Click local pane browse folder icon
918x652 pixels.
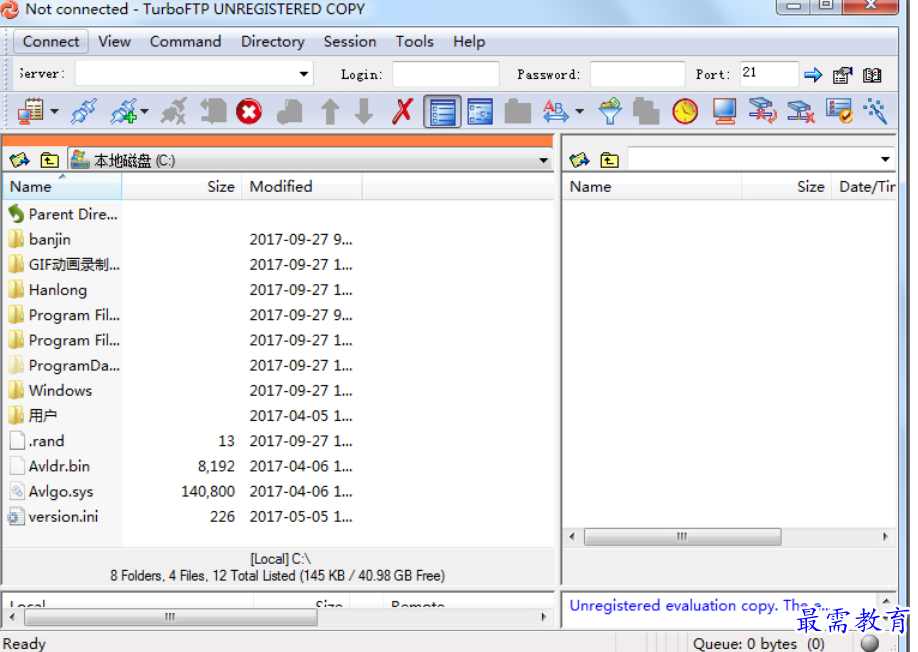pyautogui.click(x=19, y=160)
